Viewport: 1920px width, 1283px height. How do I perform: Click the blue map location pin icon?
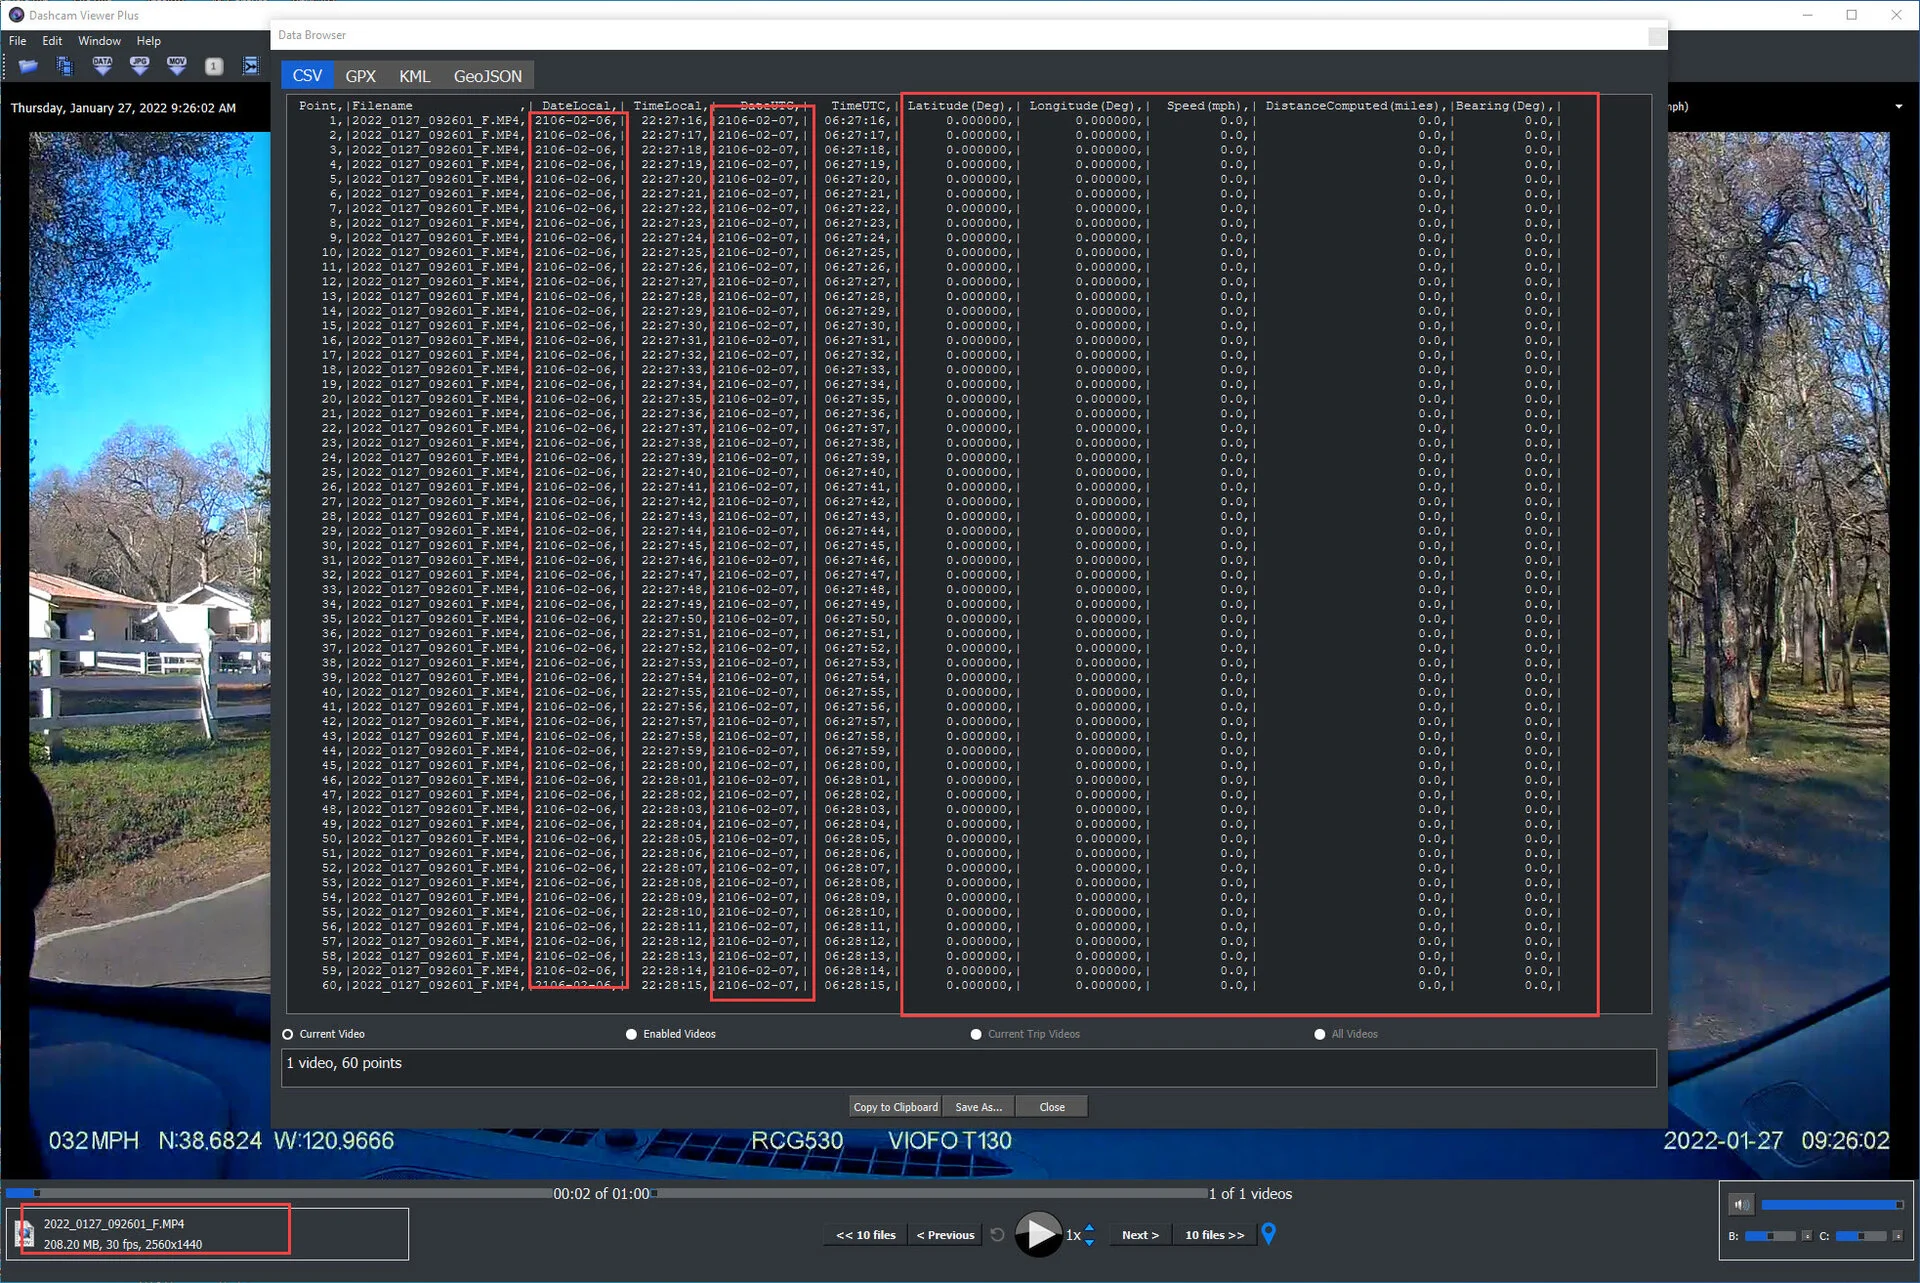[x=1268, y=1234]
